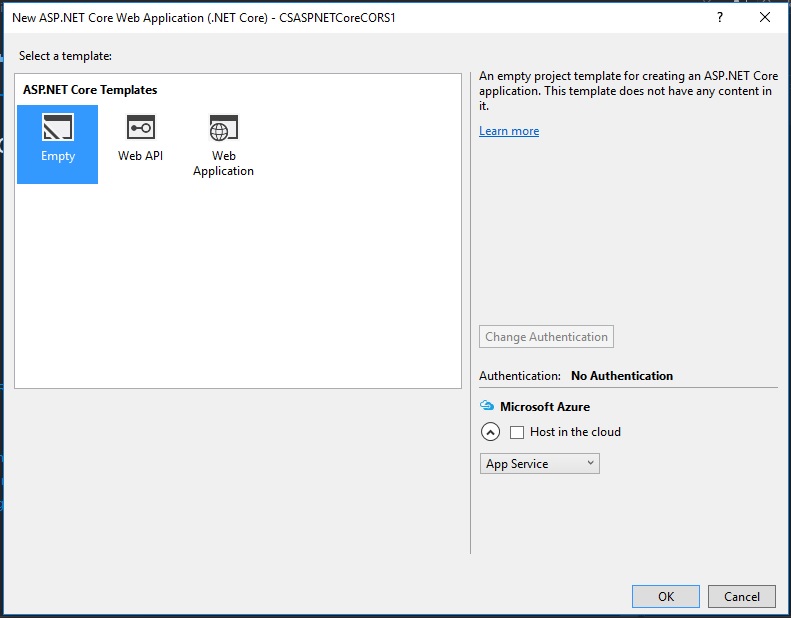
Task: Close the New ASP.NET Core dialog
Action: point(765,17)
